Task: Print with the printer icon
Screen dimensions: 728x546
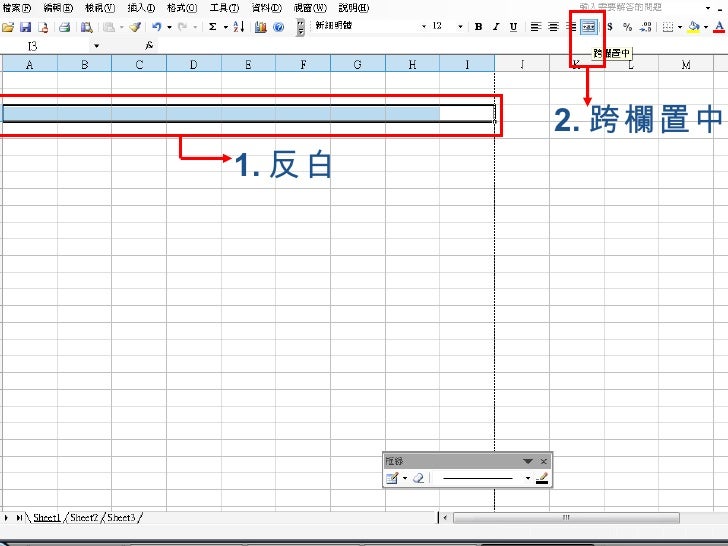Action: click(65, 27)
